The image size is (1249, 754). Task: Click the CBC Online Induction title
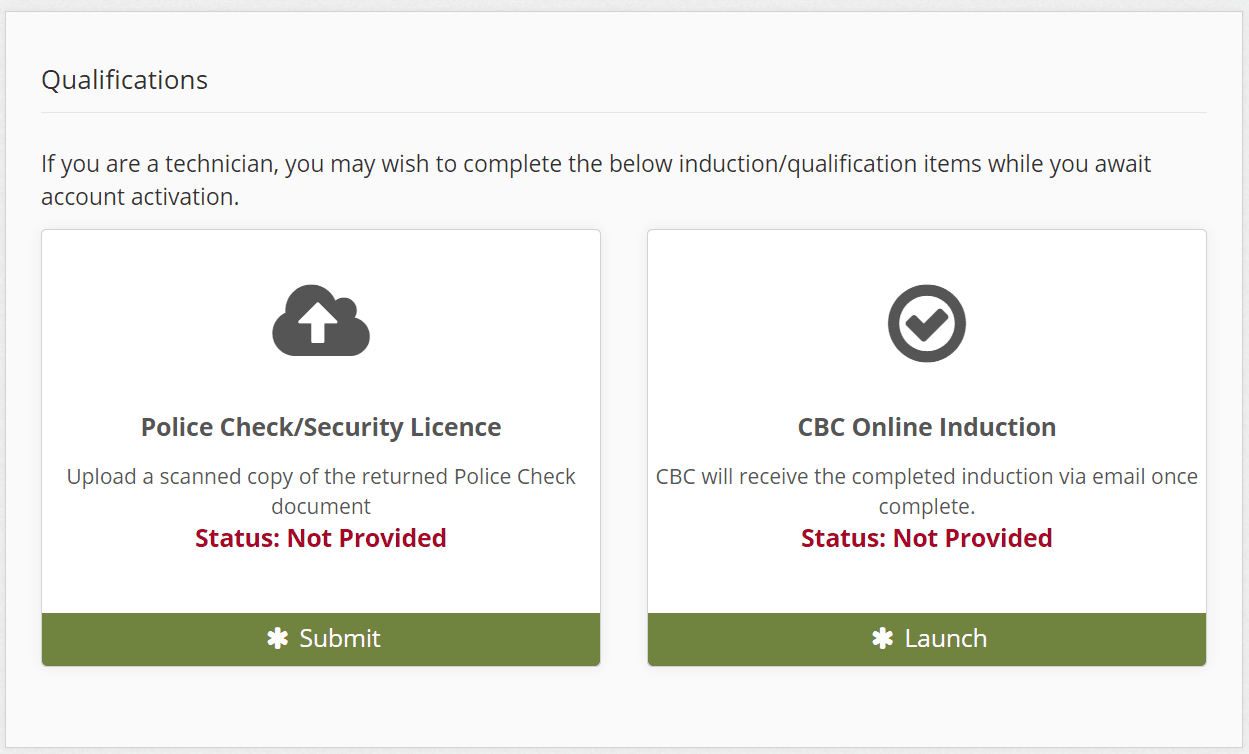tap(926, 426)
